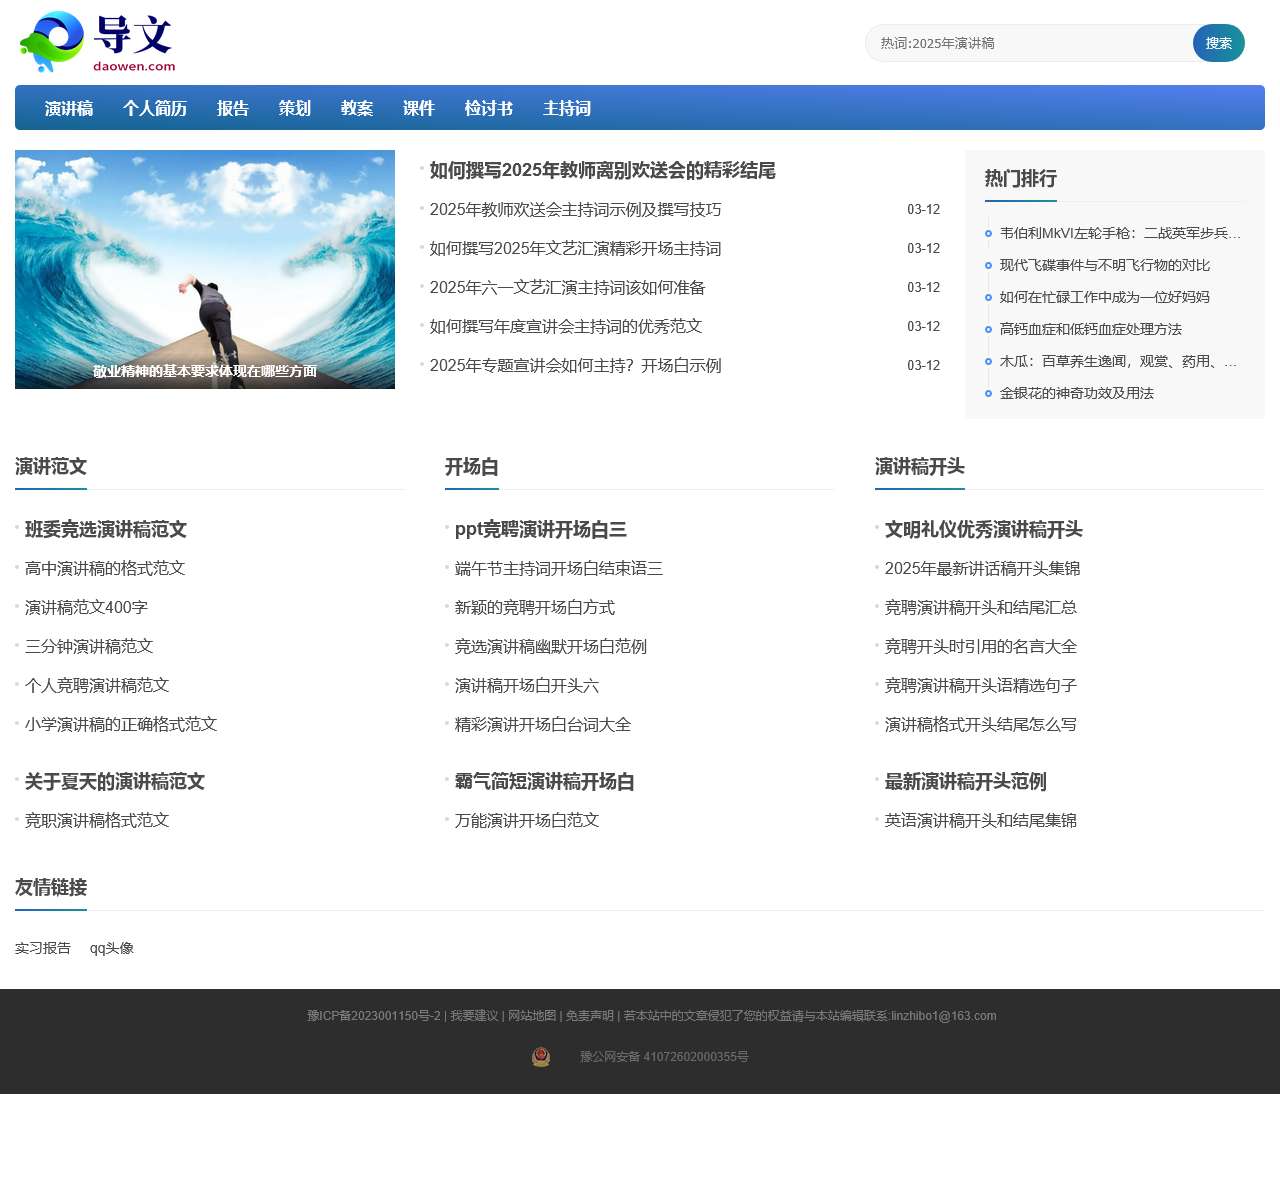Click the bullet icon beside 热门排行 first item
Screen dimensions: 1280x1195
tap(986, 233)
